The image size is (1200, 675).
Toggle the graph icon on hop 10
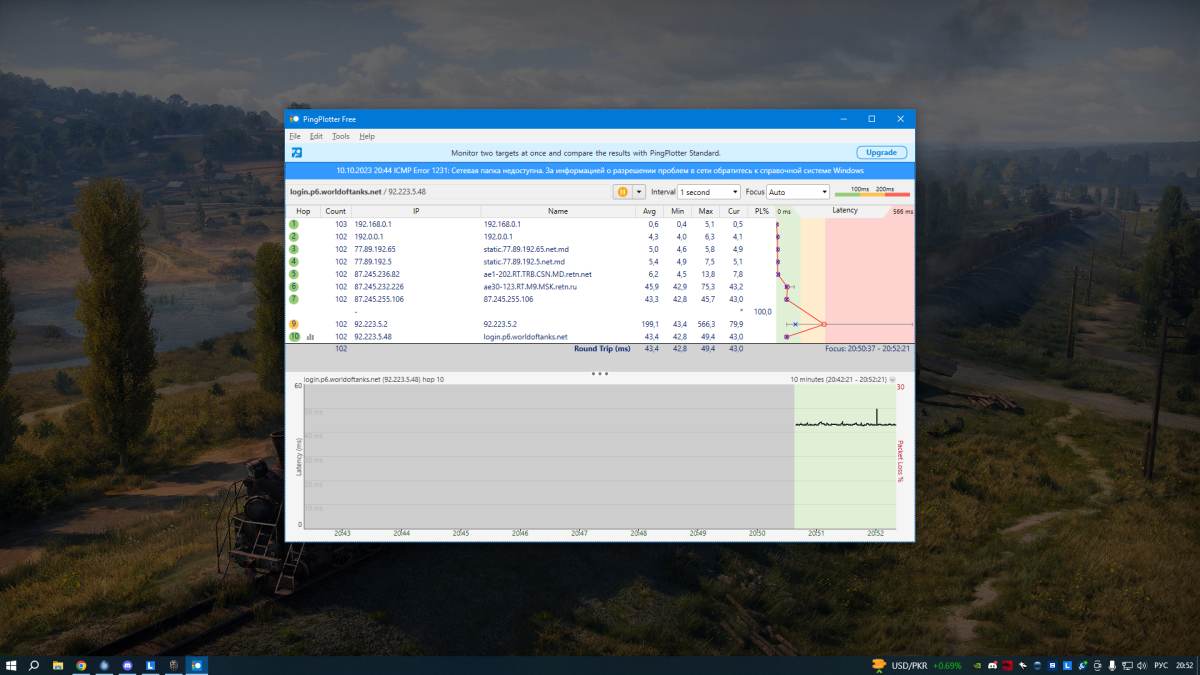click(310, 337)
